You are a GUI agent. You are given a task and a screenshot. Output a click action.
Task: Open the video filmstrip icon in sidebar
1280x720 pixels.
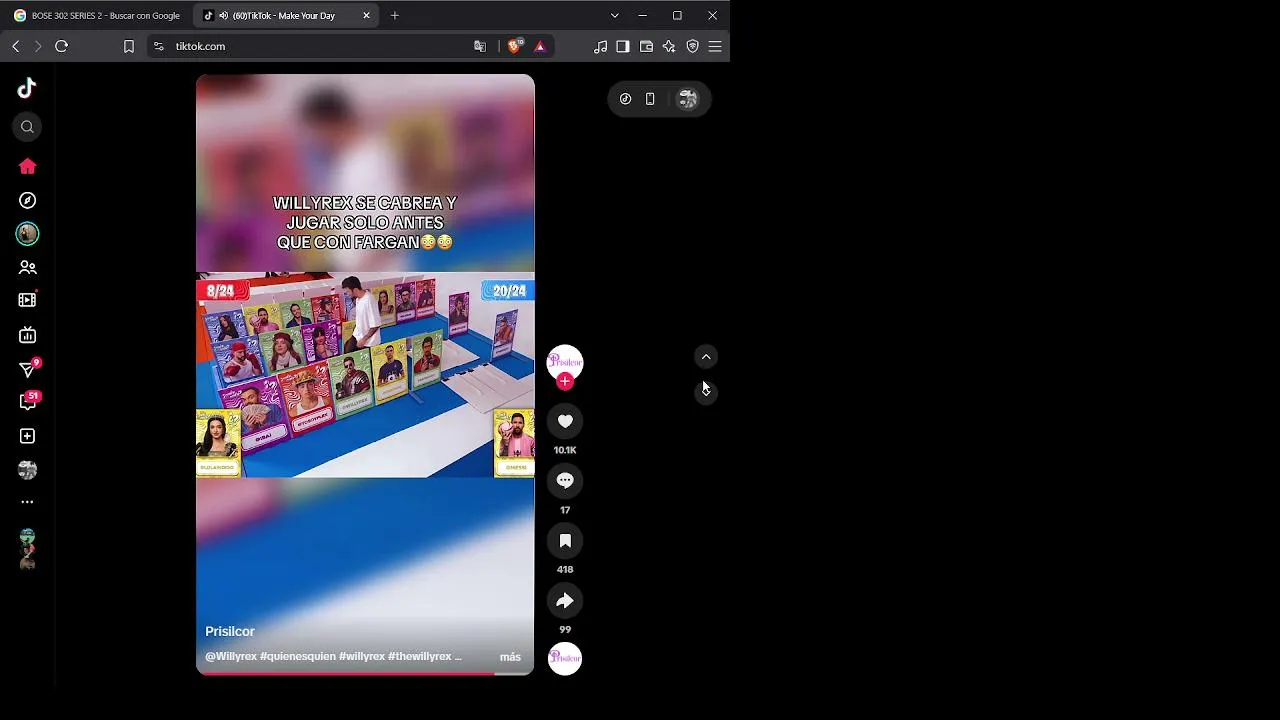(27, 300)
